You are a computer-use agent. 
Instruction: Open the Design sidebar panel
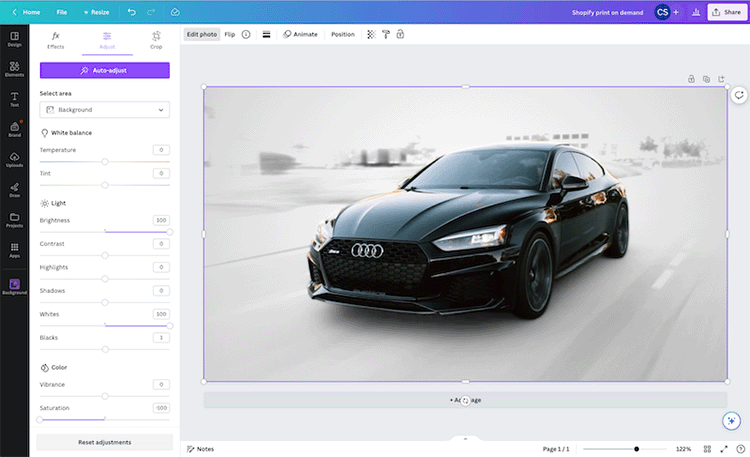pyautogui.click(x=14, y=39)
